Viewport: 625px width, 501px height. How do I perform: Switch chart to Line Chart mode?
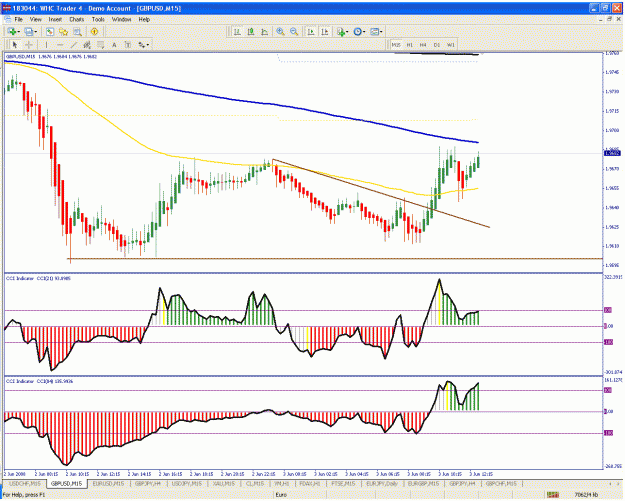coord(264,31)
